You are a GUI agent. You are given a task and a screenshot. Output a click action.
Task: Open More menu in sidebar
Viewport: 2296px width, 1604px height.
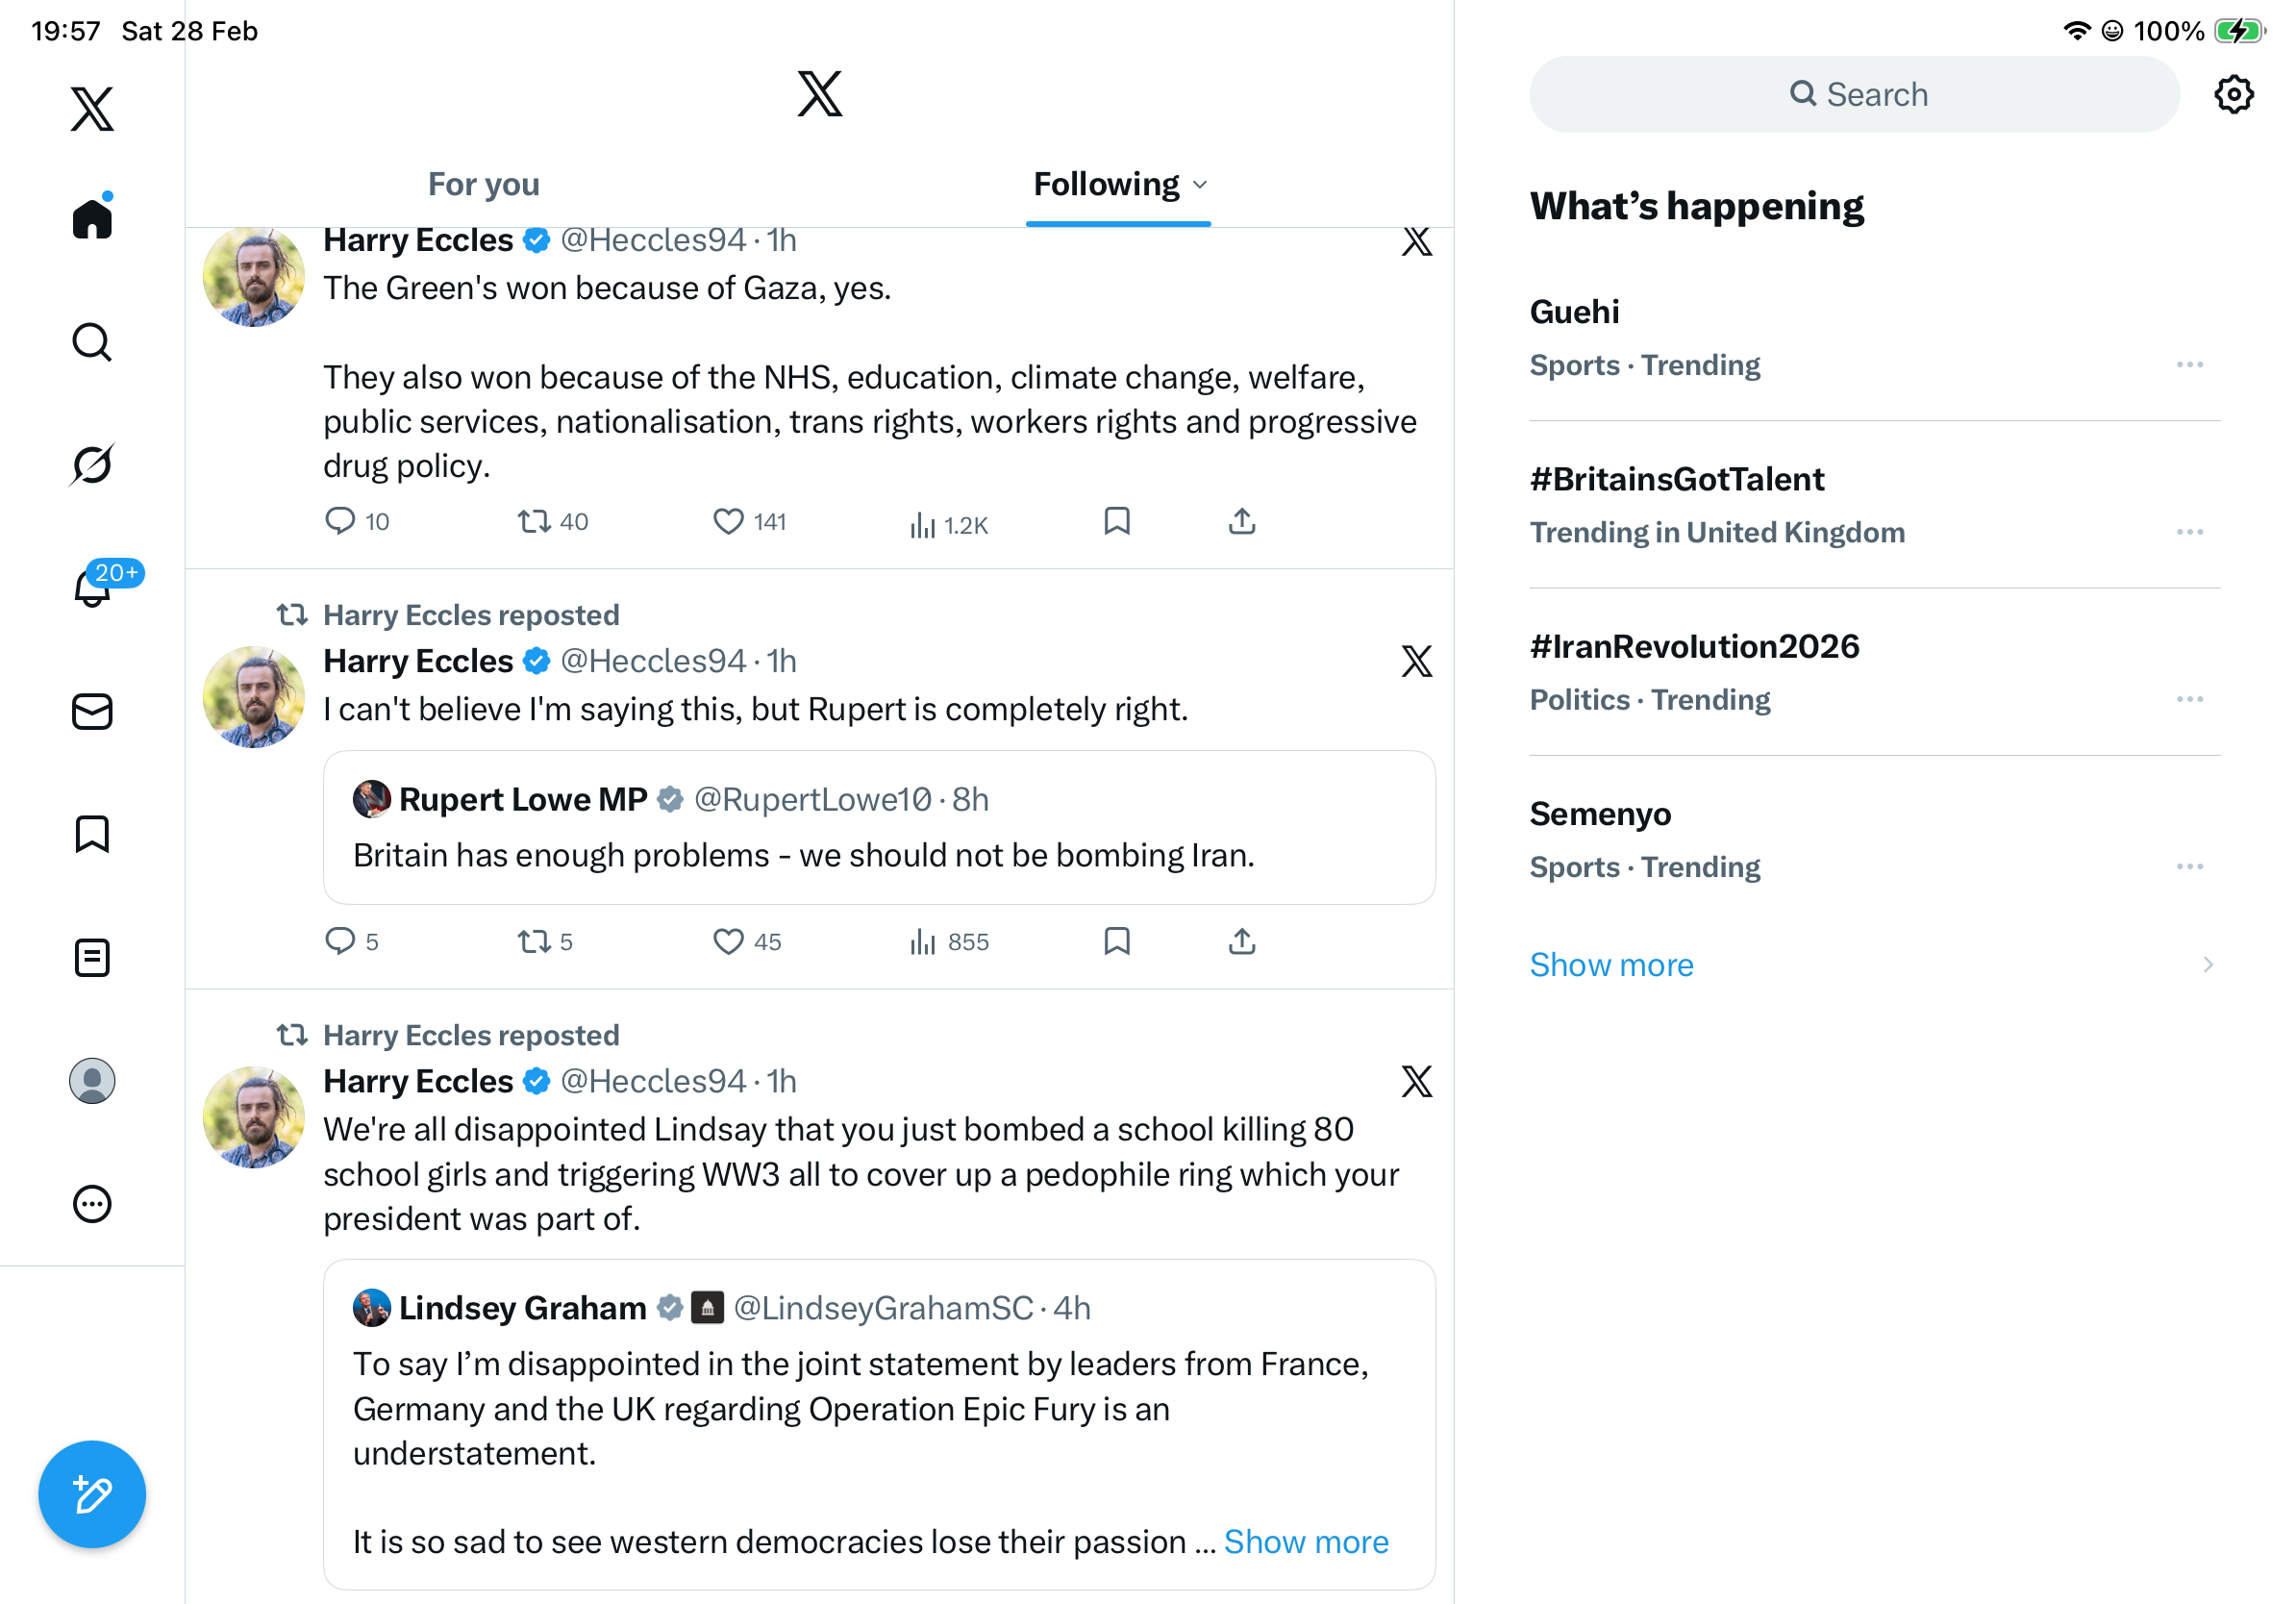(x=92, y=1203)
